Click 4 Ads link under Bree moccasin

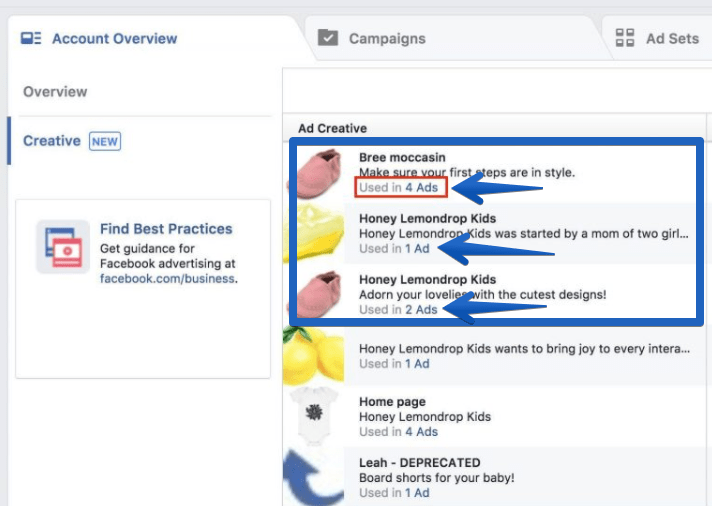point(421,187)
